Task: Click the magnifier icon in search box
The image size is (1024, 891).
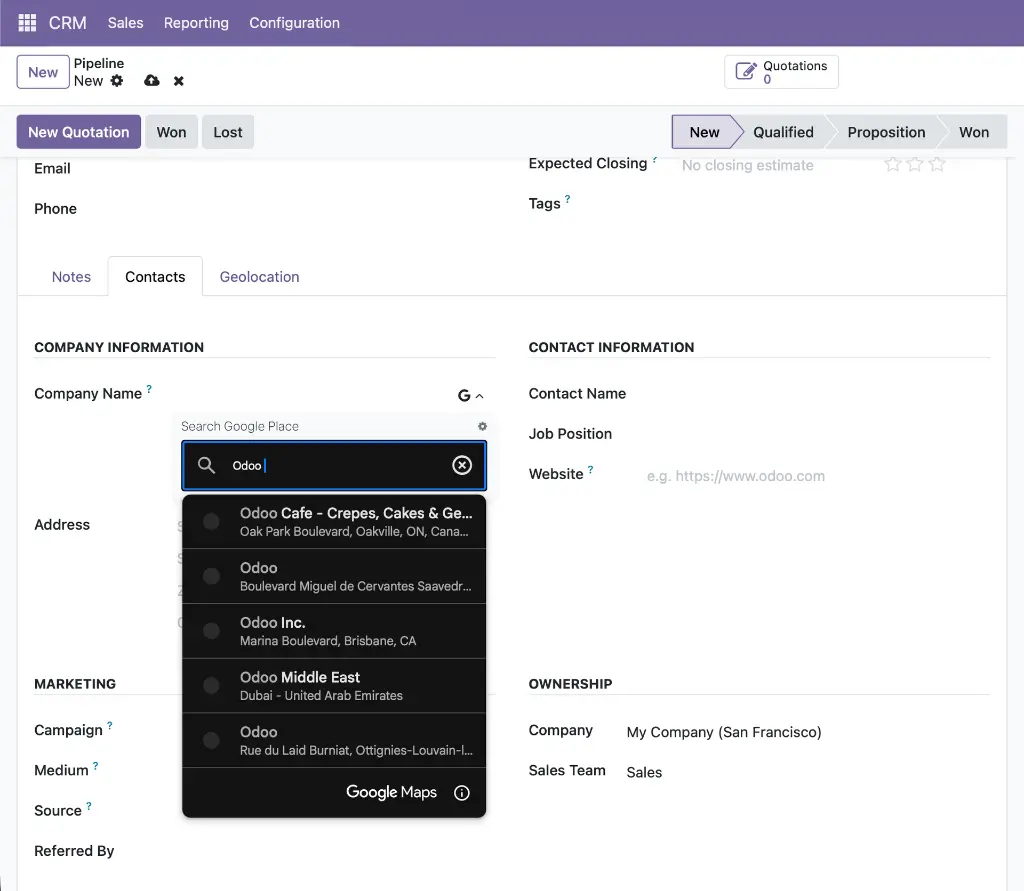Action: 206,465
